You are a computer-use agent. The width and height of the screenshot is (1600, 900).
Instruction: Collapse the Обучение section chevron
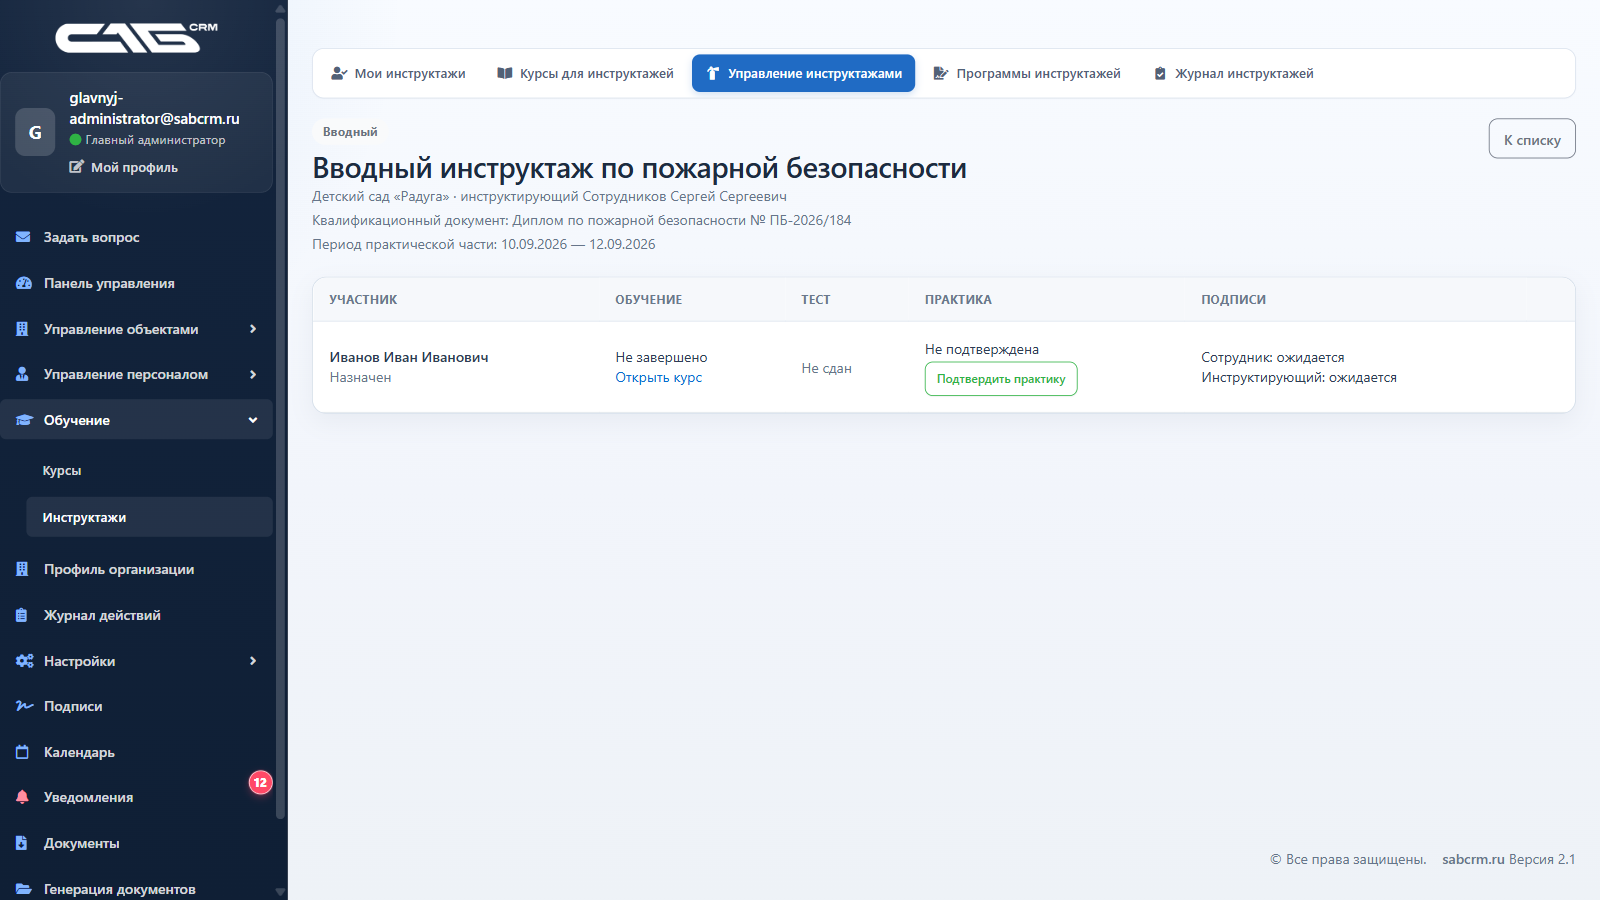coord(253,420)
